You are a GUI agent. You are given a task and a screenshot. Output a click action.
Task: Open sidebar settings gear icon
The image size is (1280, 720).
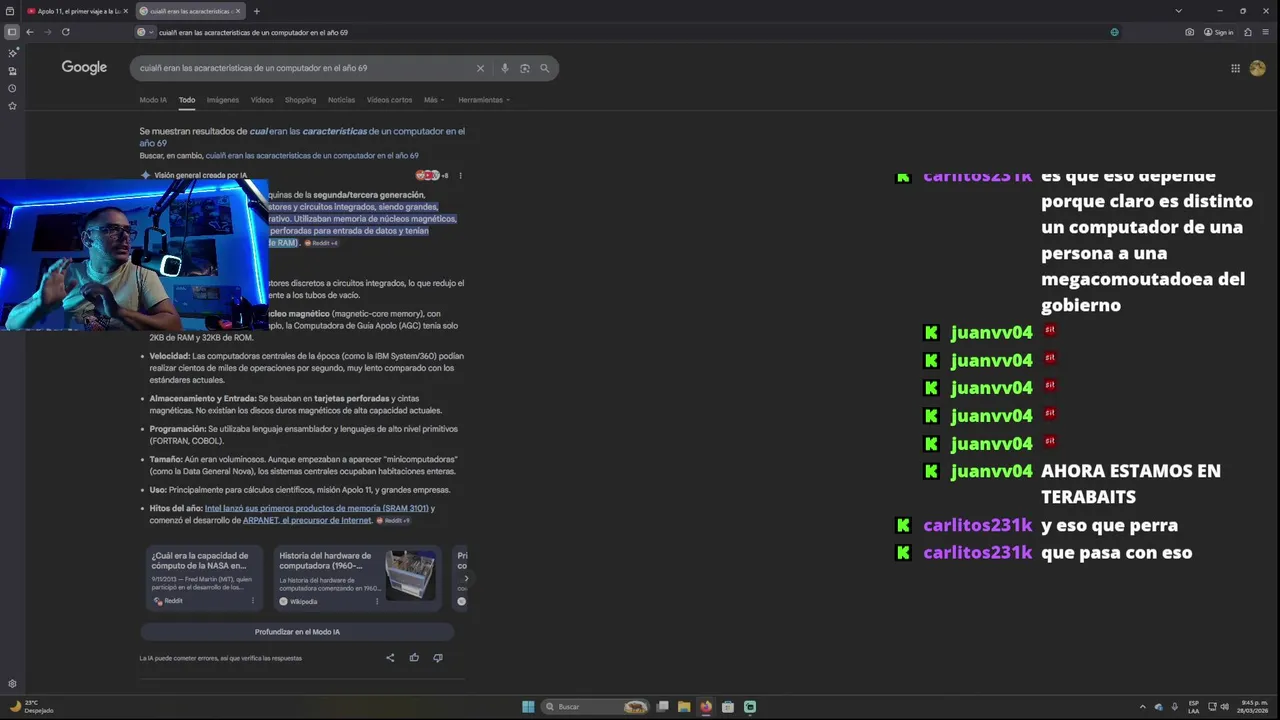(x=12, y=684)
